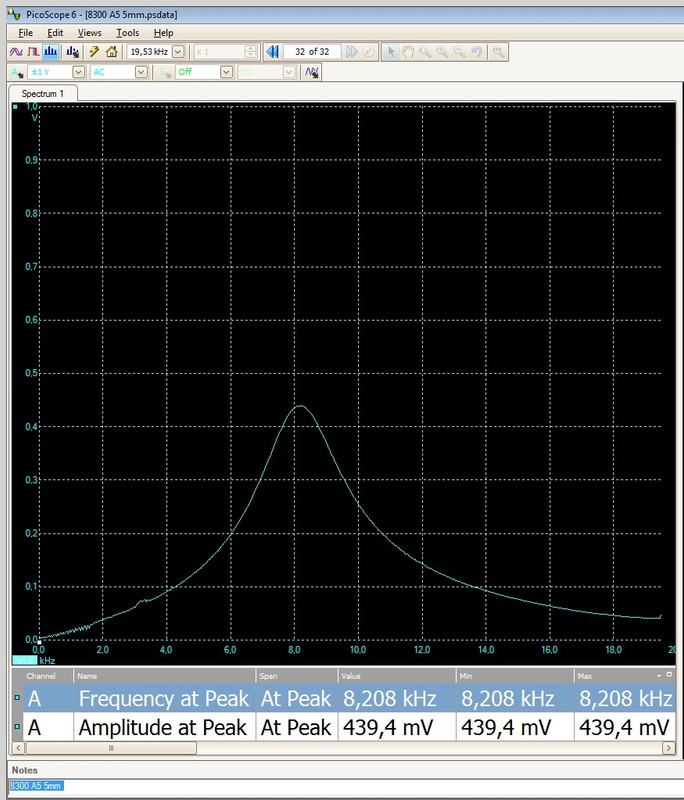This screenshot has height=800, width=684.
Task: Select the zoom window magnifier tool
Action: pyautogui.click(x=424, y=52)
